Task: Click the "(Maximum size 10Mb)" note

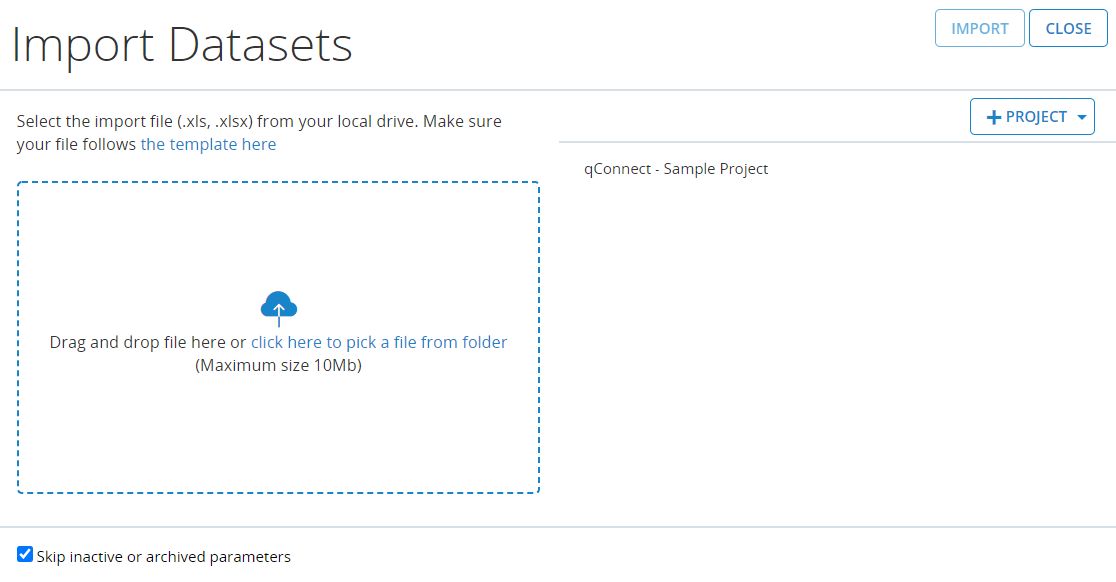Action: [x=278, y=365]
